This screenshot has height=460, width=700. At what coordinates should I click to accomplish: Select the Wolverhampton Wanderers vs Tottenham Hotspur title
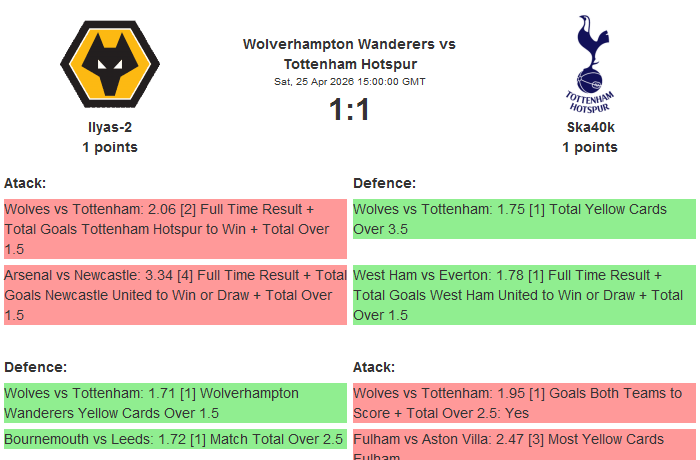point(350,54)
